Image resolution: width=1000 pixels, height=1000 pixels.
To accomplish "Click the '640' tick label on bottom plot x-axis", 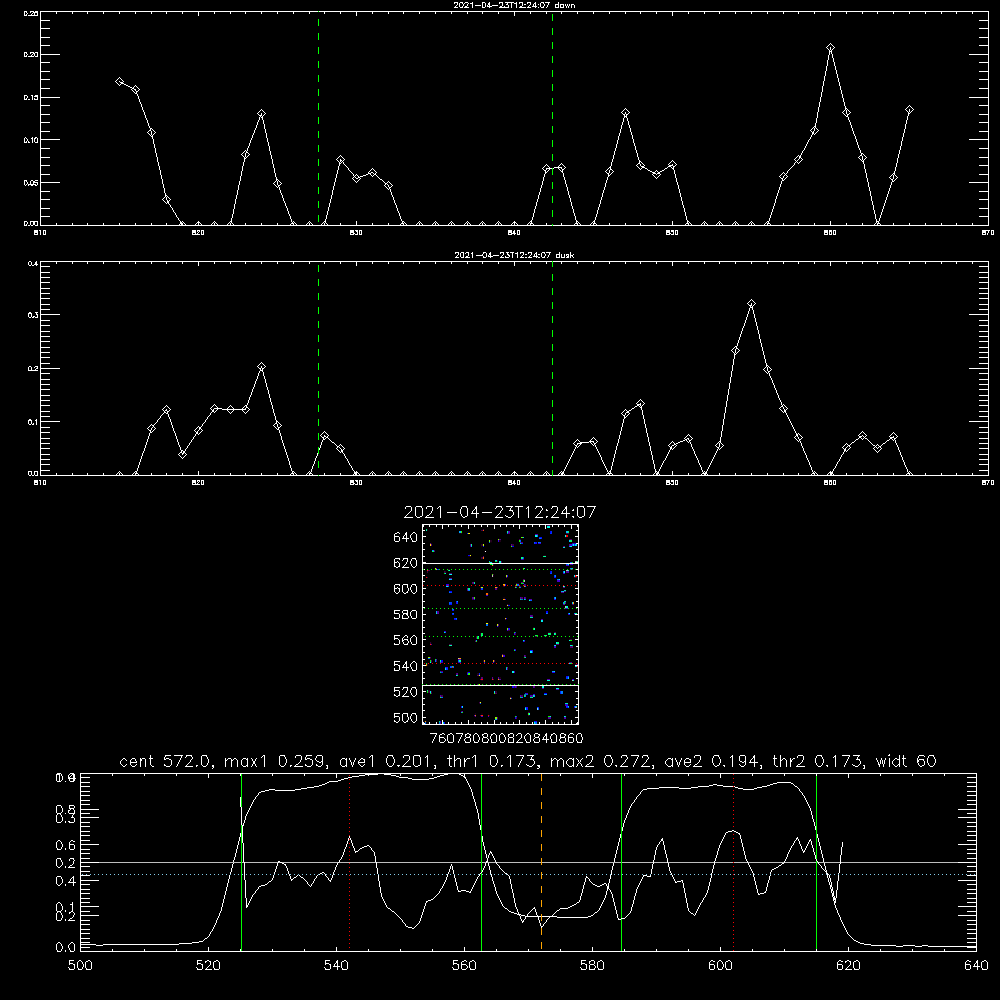I will (976, 966).
